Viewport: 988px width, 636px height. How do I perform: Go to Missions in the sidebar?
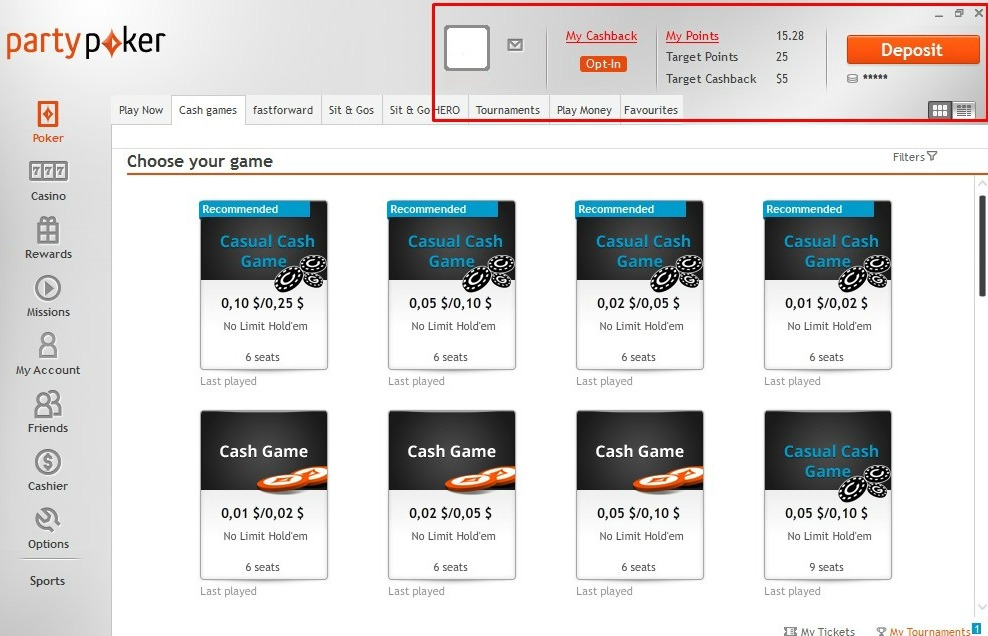tap(48, 296)
